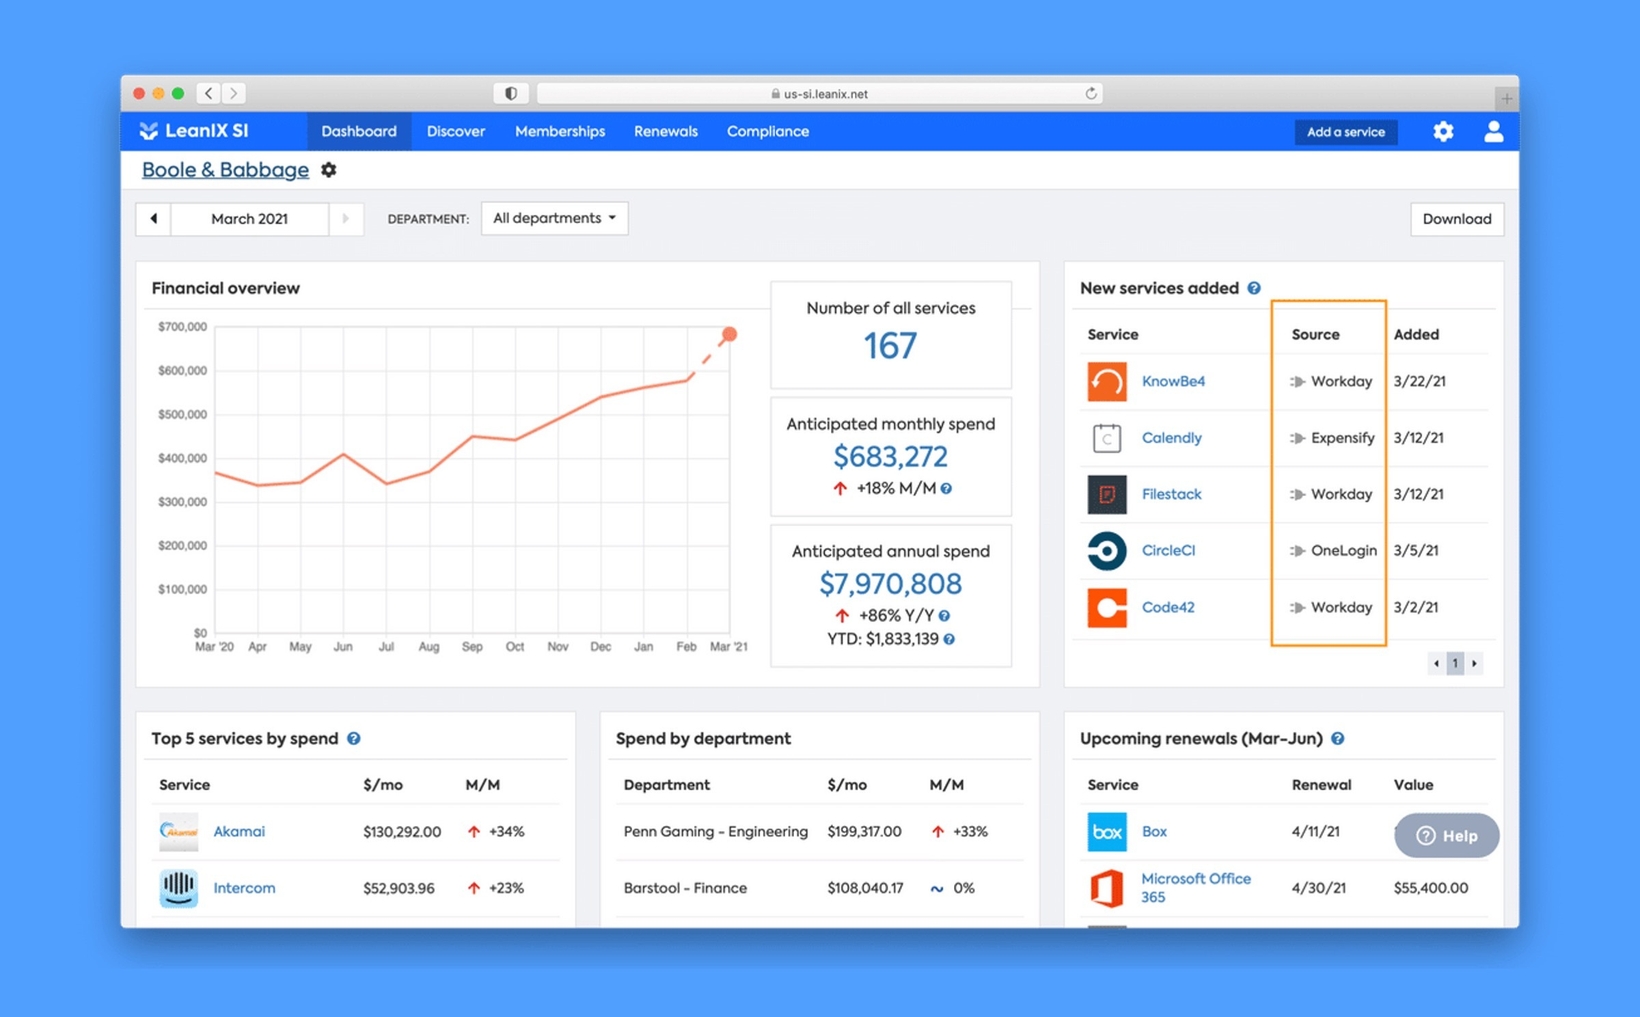Click the browser back arrow
Screen dimensions: 1640x1017
[x=209, y=93]
